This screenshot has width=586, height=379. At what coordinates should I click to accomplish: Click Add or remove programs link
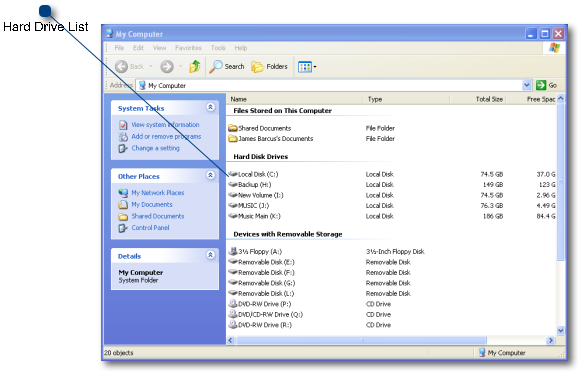pyautogui.click(x=166, y=136)
